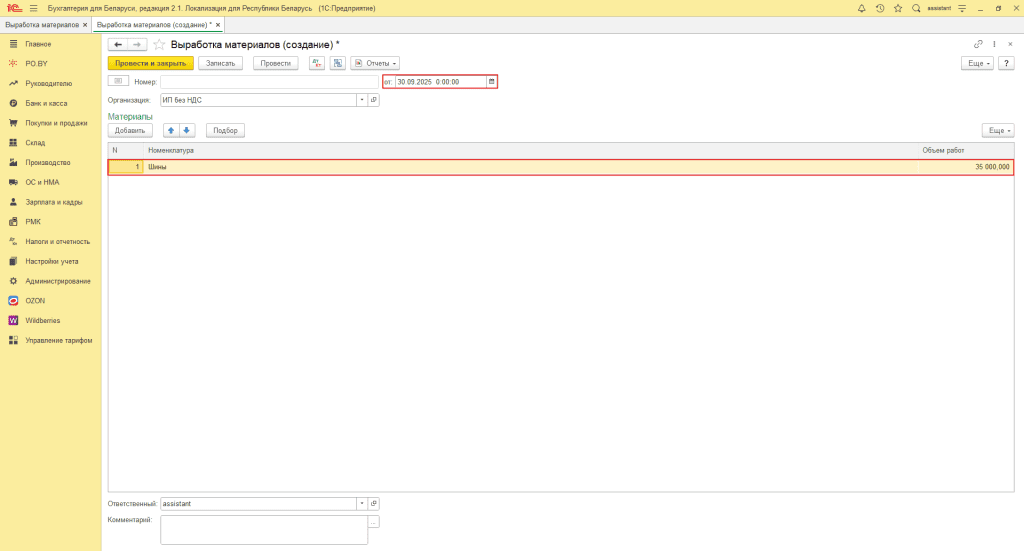Open the Ответственный record with open icon

[x=374, y=503]
